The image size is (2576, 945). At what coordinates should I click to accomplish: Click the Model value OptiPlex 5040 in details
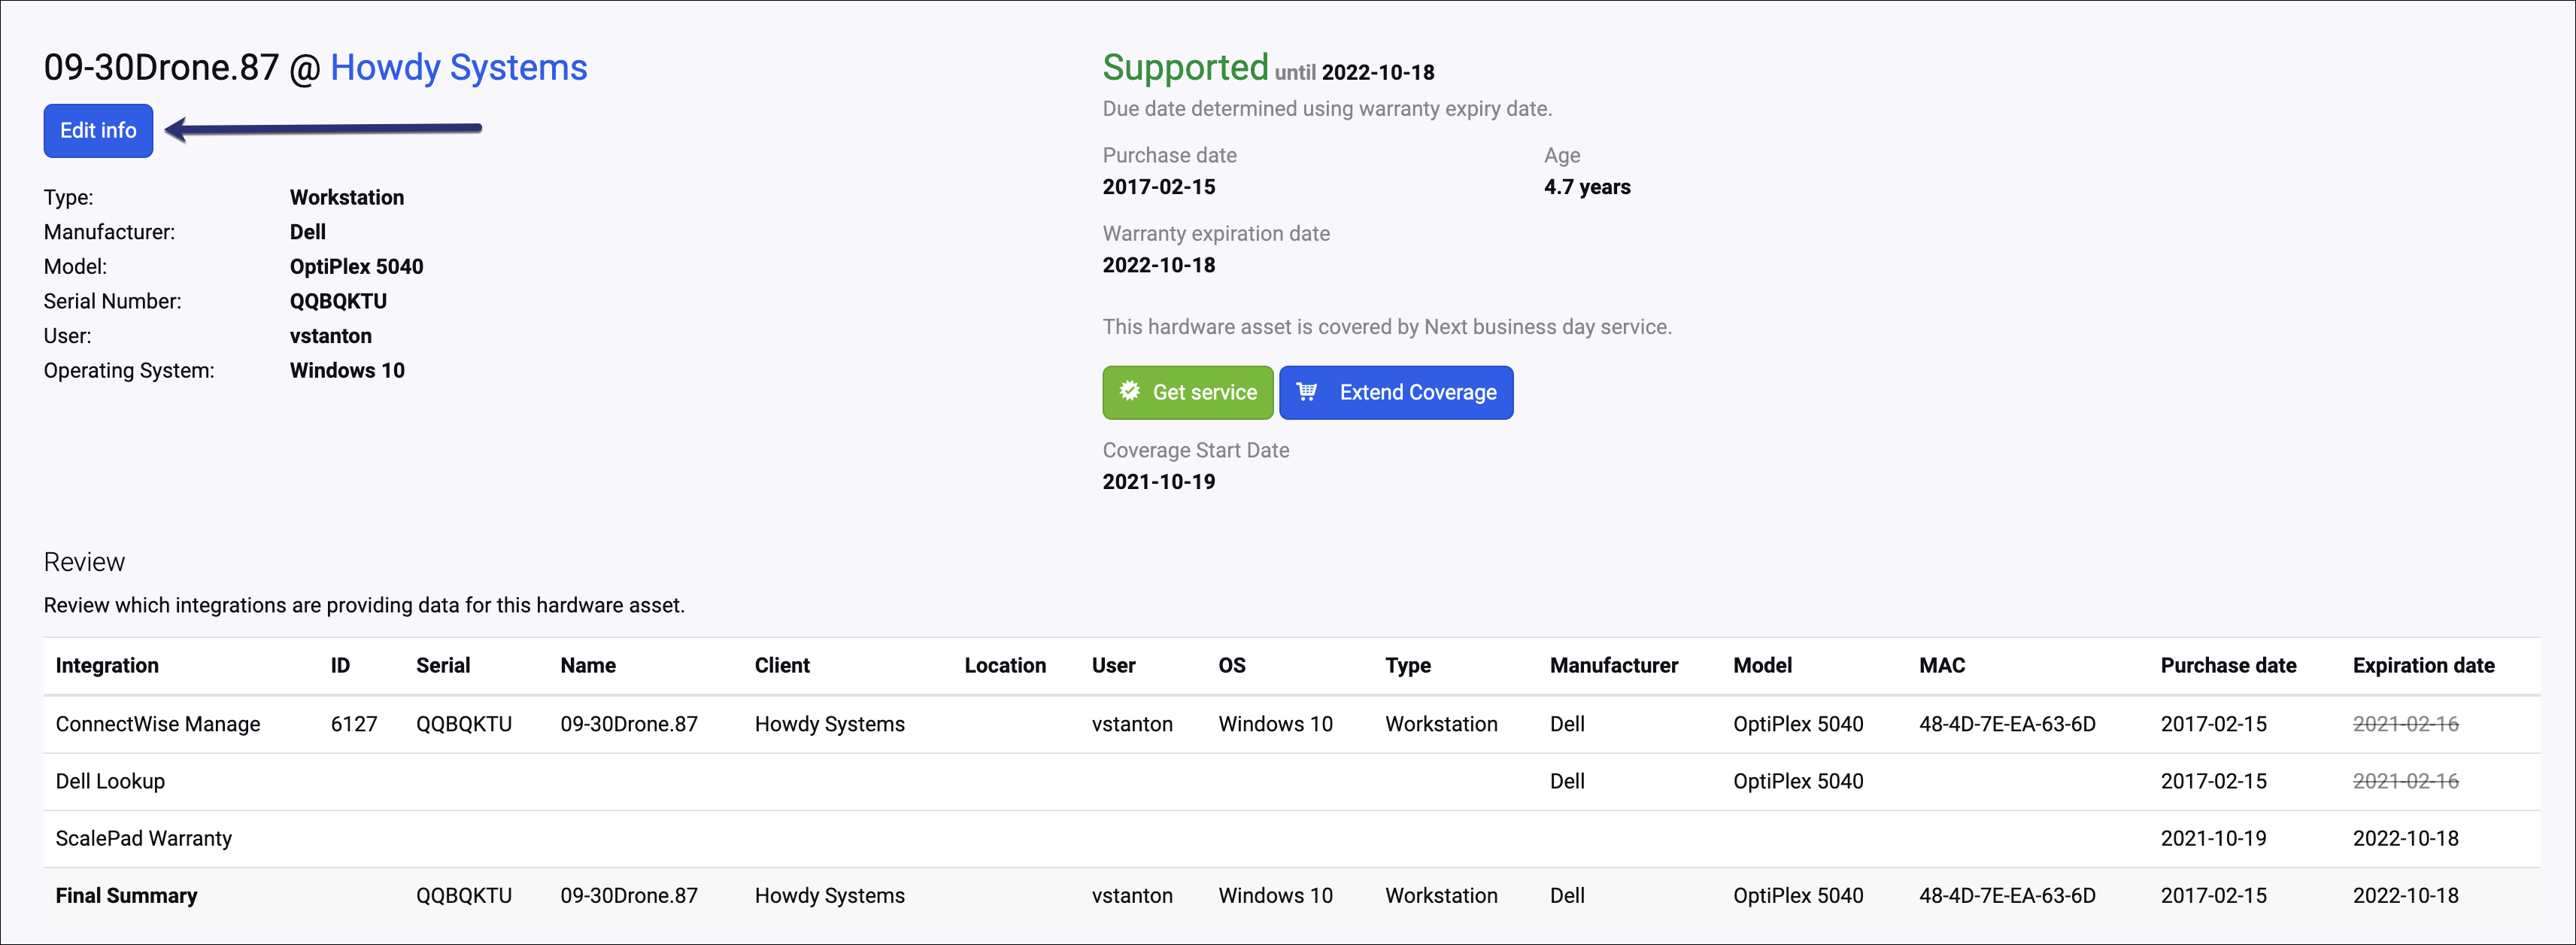356,266
